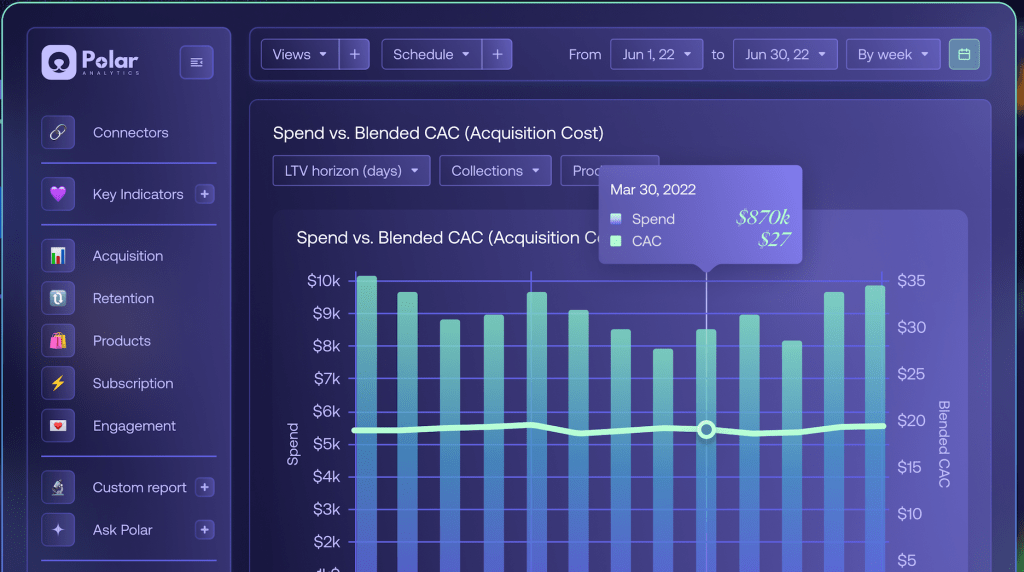Screen dimensions: 1024x572
Task: Open the Connectors section
Action: [131, 133]
